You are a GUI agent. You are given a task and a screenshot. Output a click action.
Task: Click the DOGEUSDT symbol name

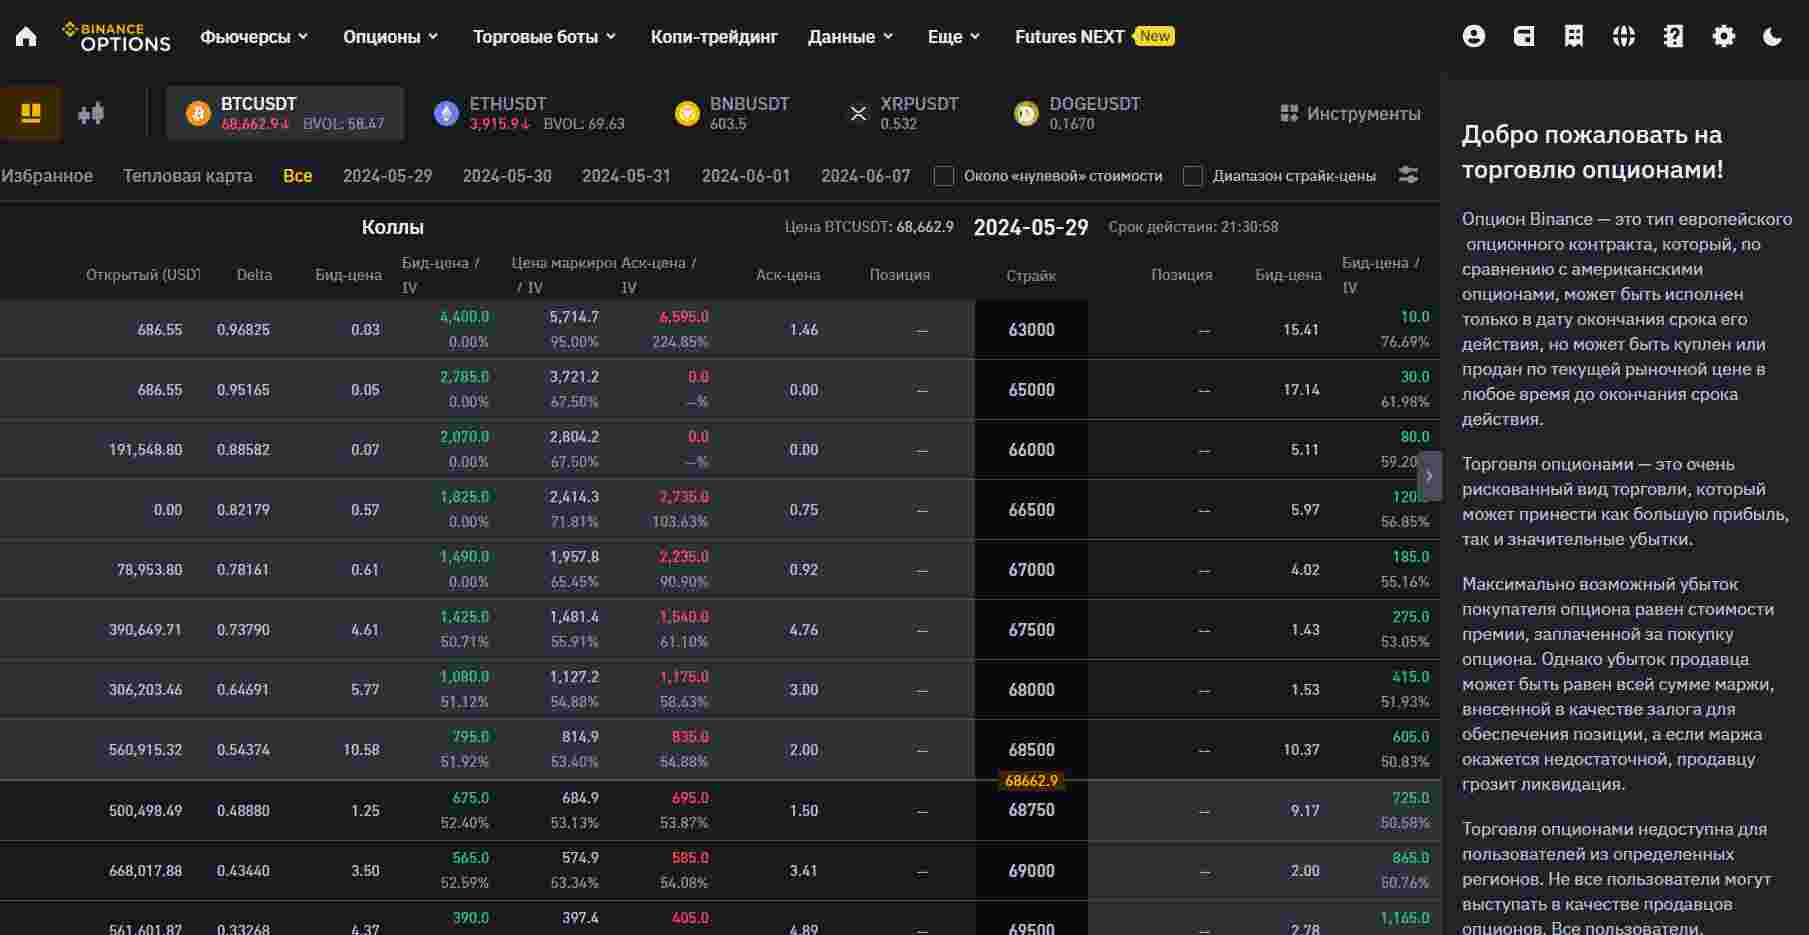(x=1095, y=104)
